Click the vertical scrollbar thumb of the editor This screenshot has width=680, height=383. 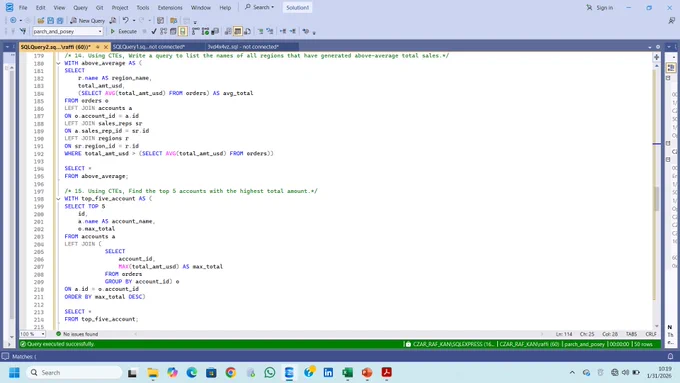tap(656, 198)
